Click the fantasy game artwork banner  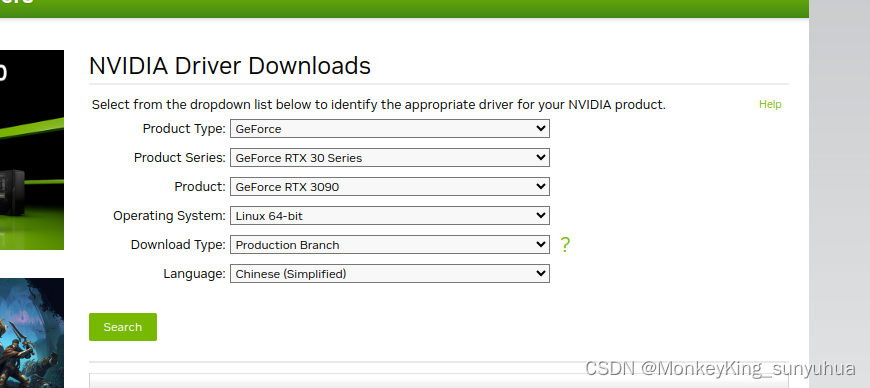32,333
